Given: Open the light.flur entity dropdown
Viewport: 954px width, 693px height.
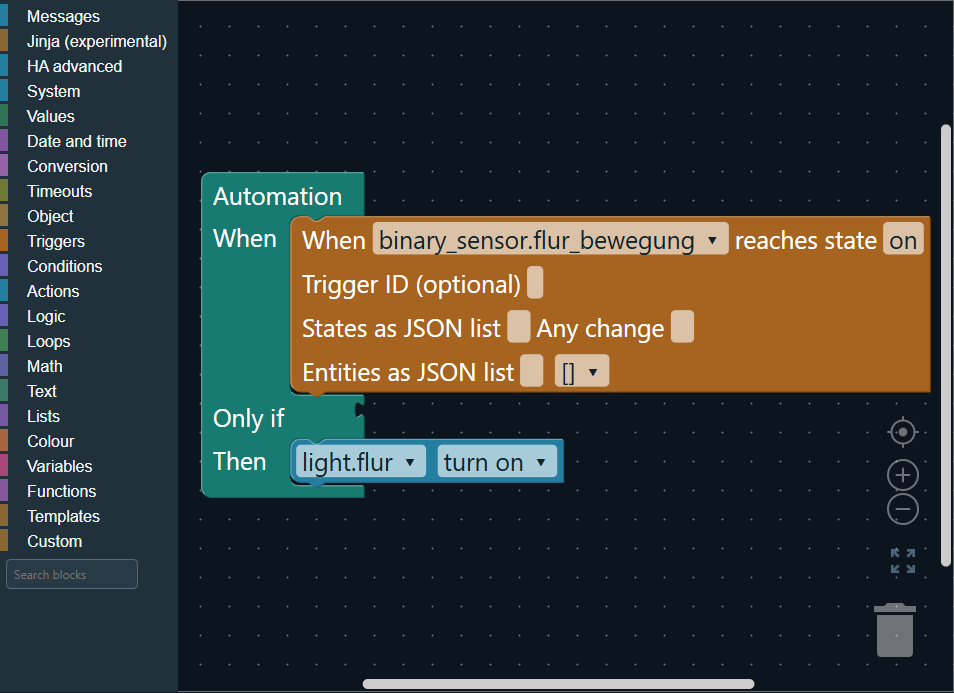Looking at the screenshot, I should click(360, 462).
